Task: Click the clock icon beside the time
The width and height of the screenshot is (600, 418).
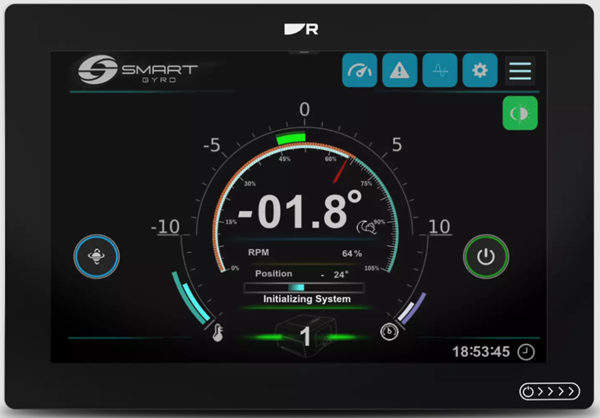Action: tap(526, 352)
